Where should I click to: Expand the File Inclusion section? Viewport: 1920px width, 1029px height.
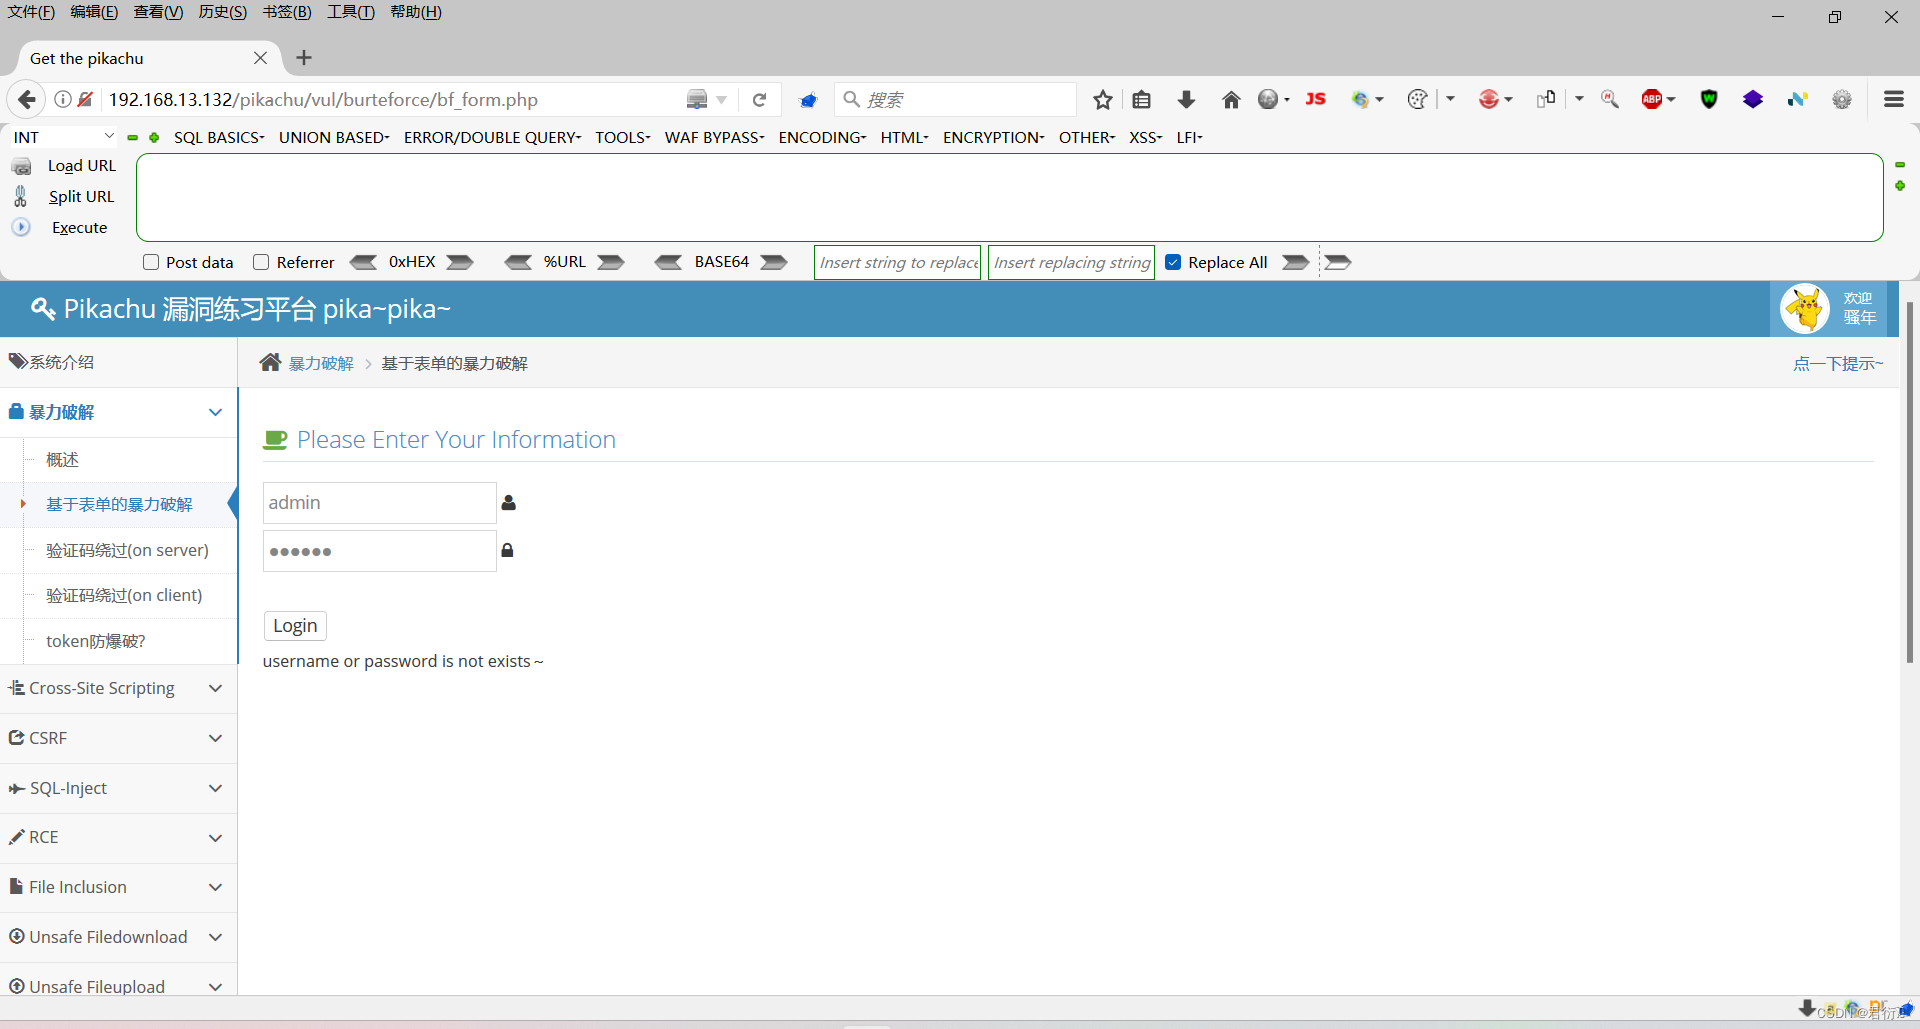coord(118,887)
